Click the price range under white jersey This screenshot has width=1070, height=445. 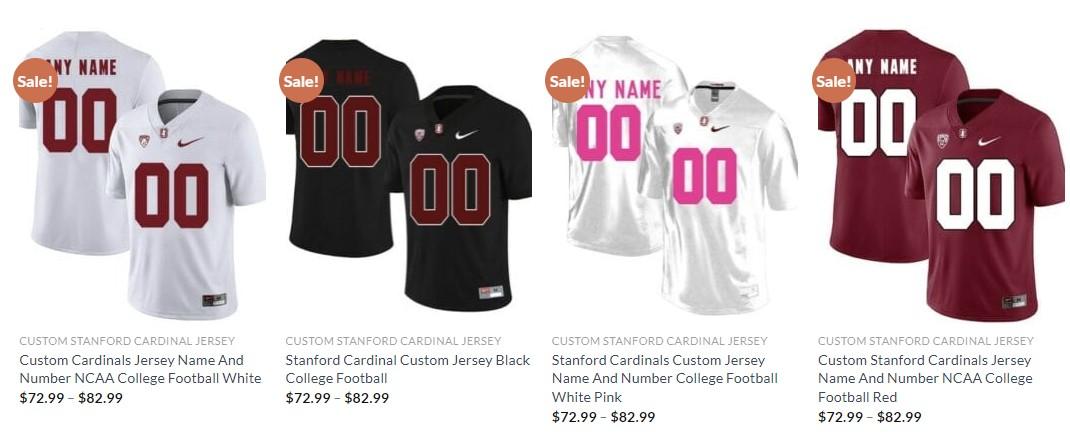coord(71,398)
